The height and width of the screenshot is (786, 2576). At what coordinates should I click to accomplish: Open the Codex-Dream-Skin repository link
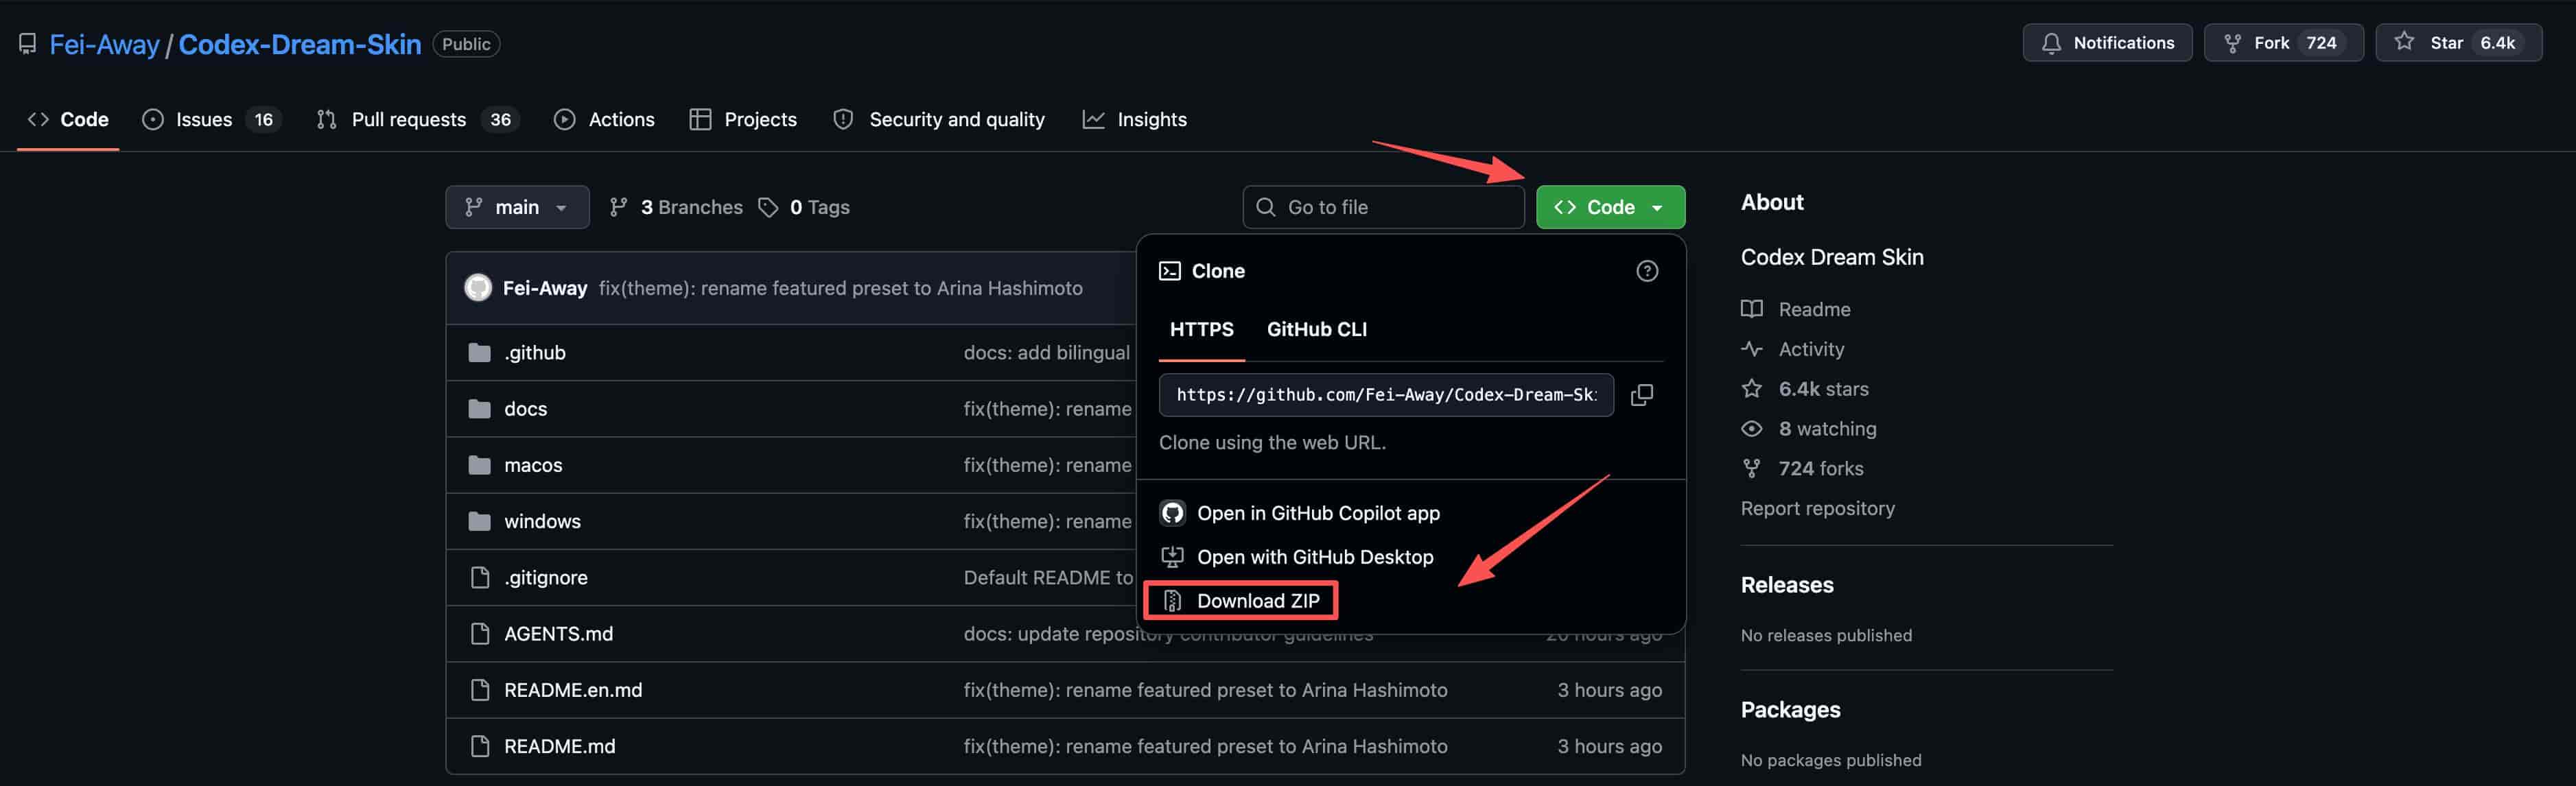[300, 44]
